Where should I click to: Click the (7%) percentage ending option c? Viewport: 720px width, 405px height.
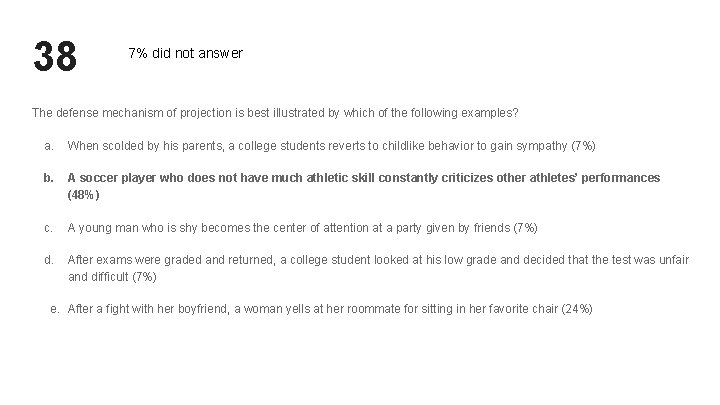click(x=526, y=228)
